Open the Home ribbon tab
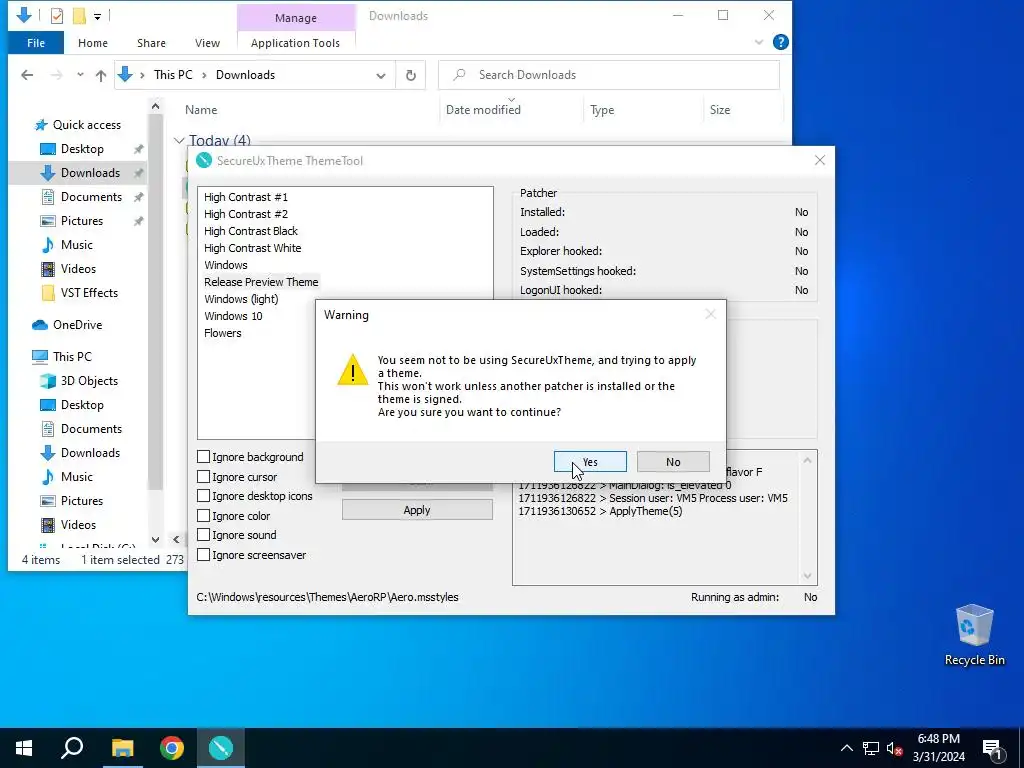1024x768 pixels. (x=93, y=43)
